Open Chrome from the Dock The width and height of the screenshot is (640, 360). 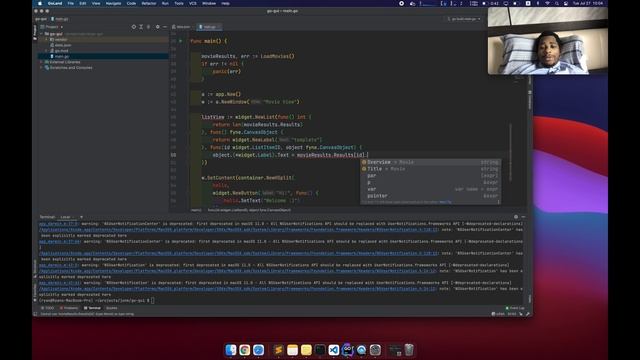(244, 350)
